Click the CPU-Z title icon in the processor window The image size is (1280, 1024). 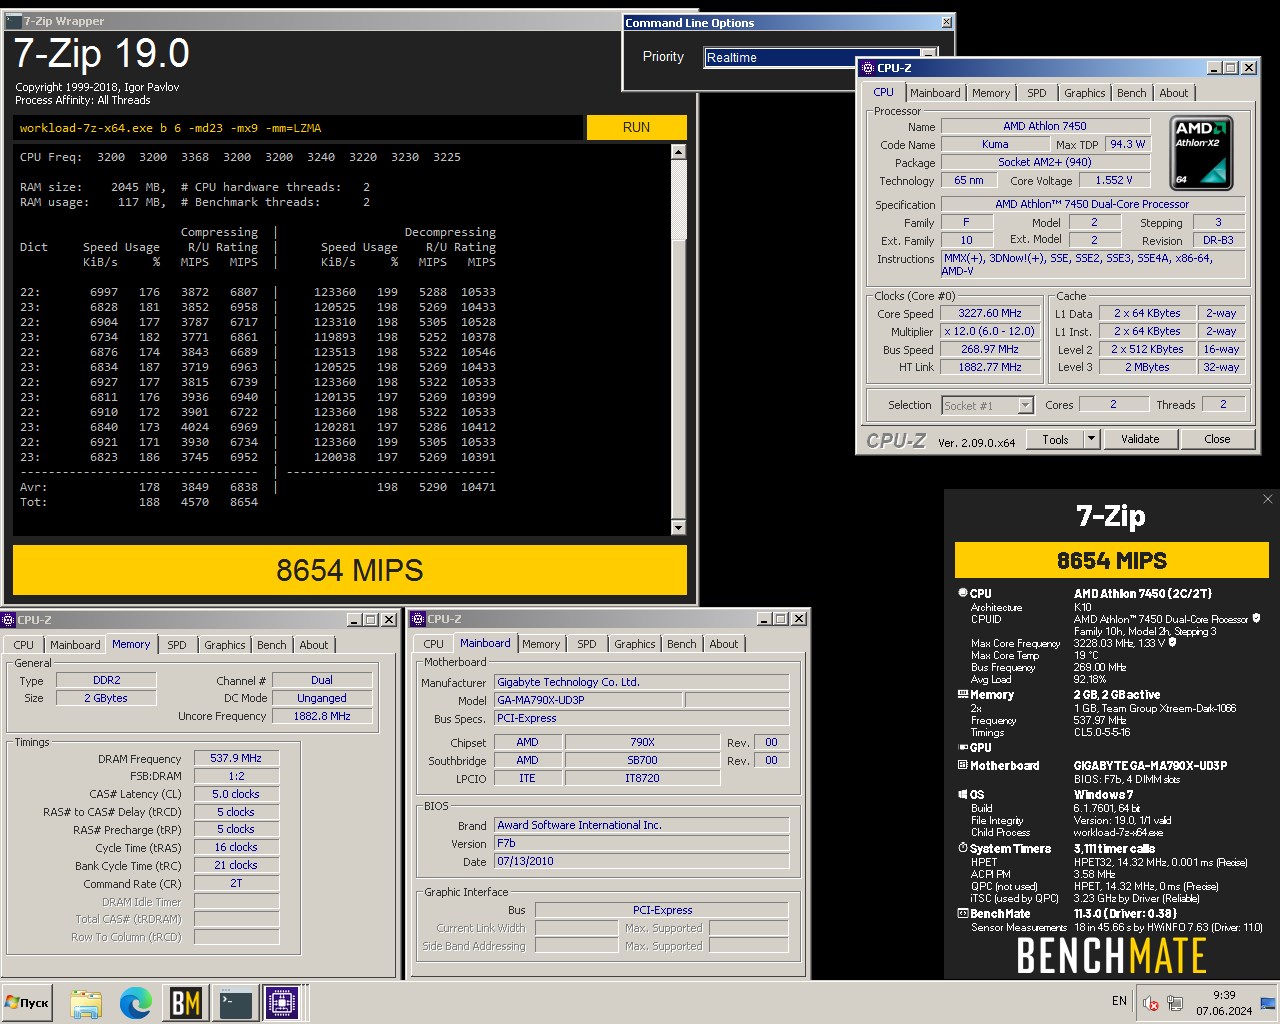(867, 68)
